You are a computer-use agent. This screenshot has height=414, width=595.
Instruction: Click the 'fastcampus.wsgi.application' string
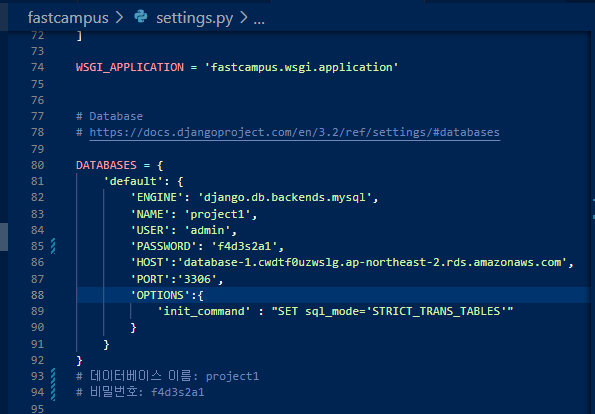301,67
